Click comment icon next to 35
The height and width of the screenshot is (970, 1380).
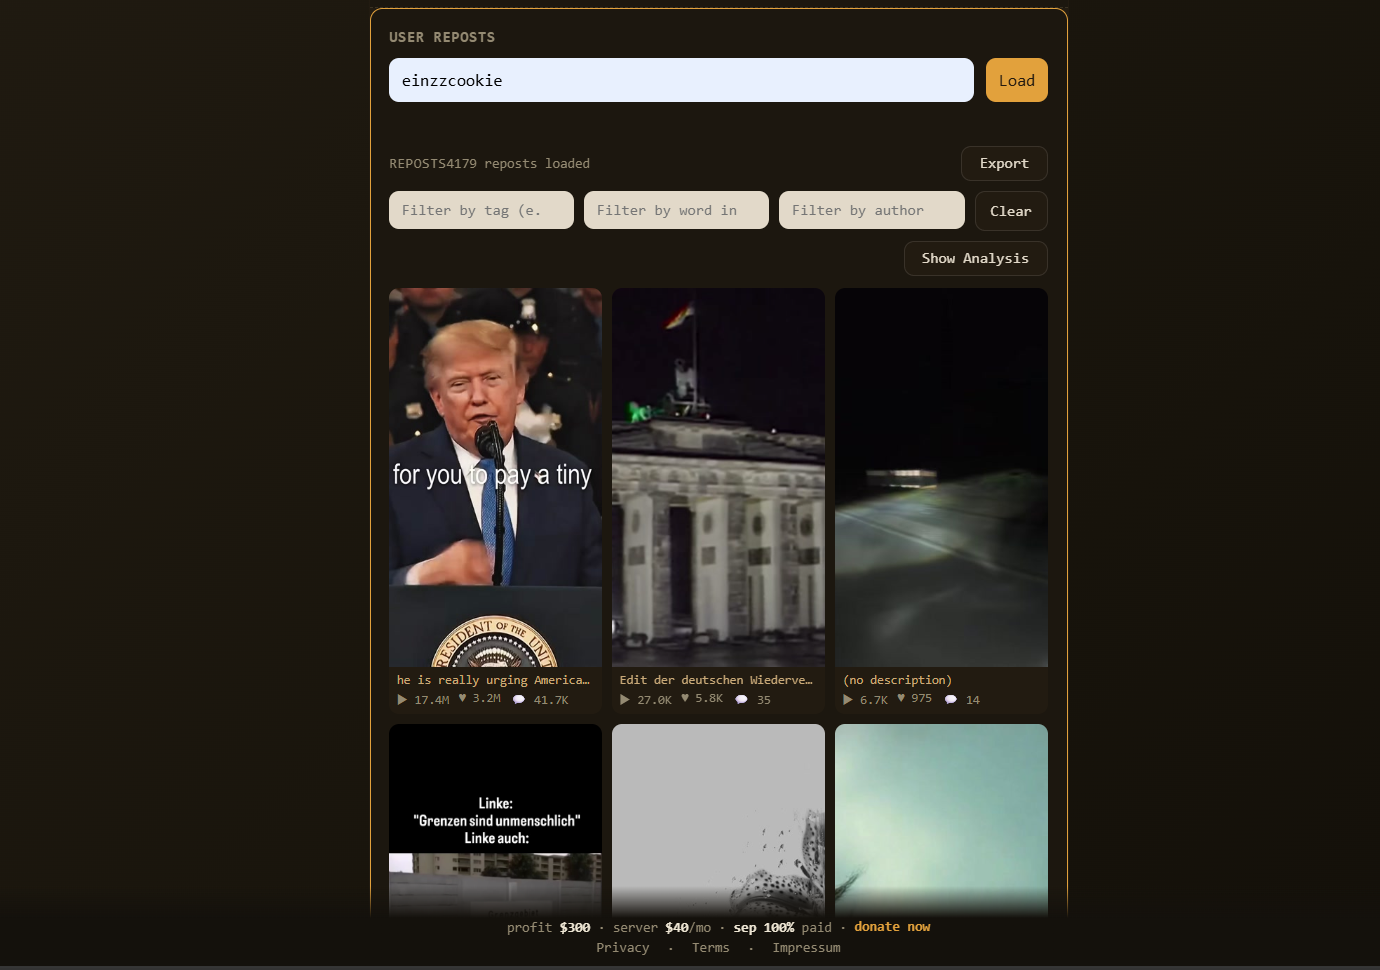coord(742,700)
